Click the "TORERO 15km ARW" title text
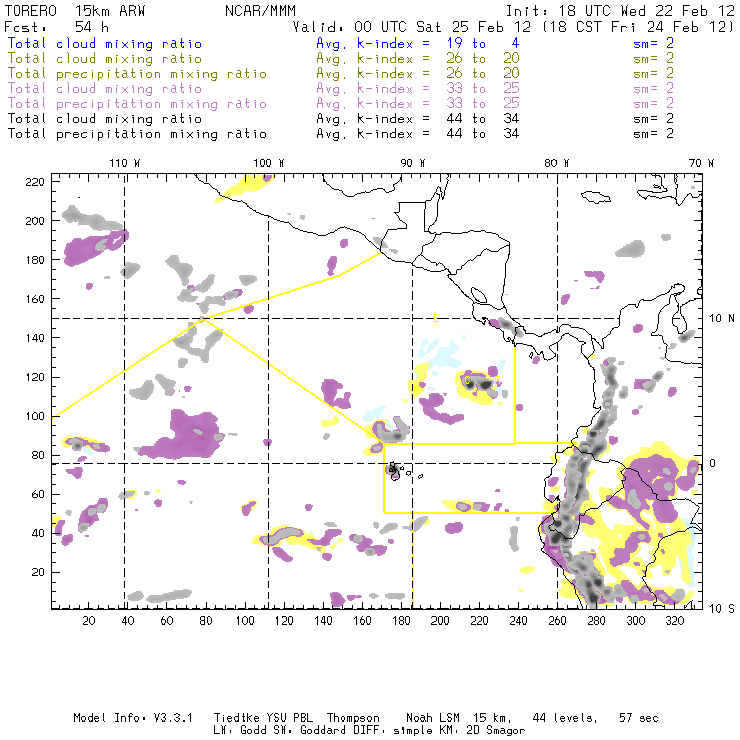 tap(75, 11)
